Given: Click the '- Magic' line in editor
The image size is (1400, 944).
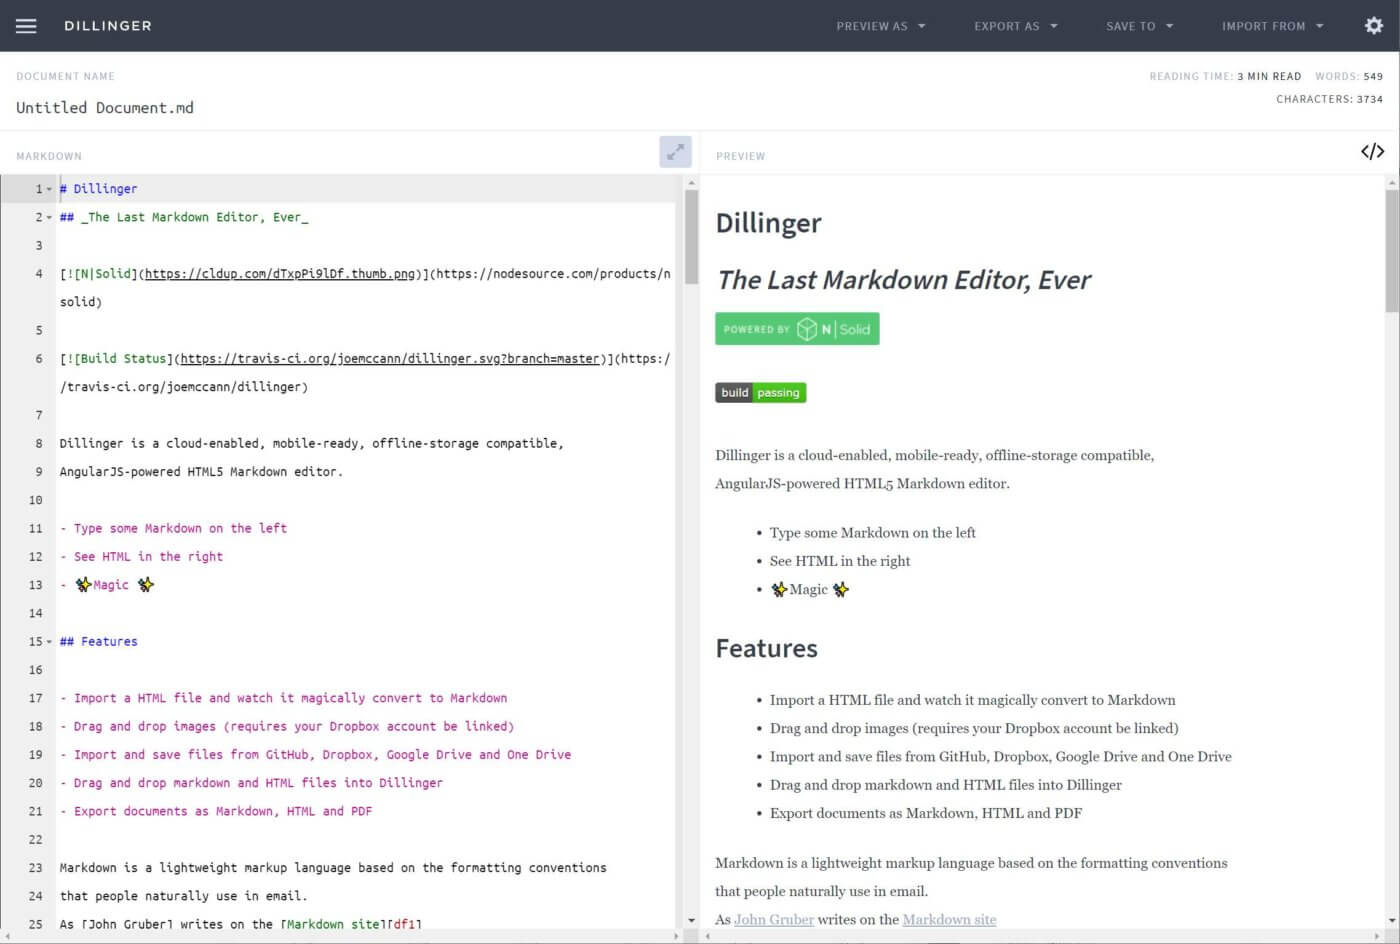Looking at the screenshot, I should (107, 585).
